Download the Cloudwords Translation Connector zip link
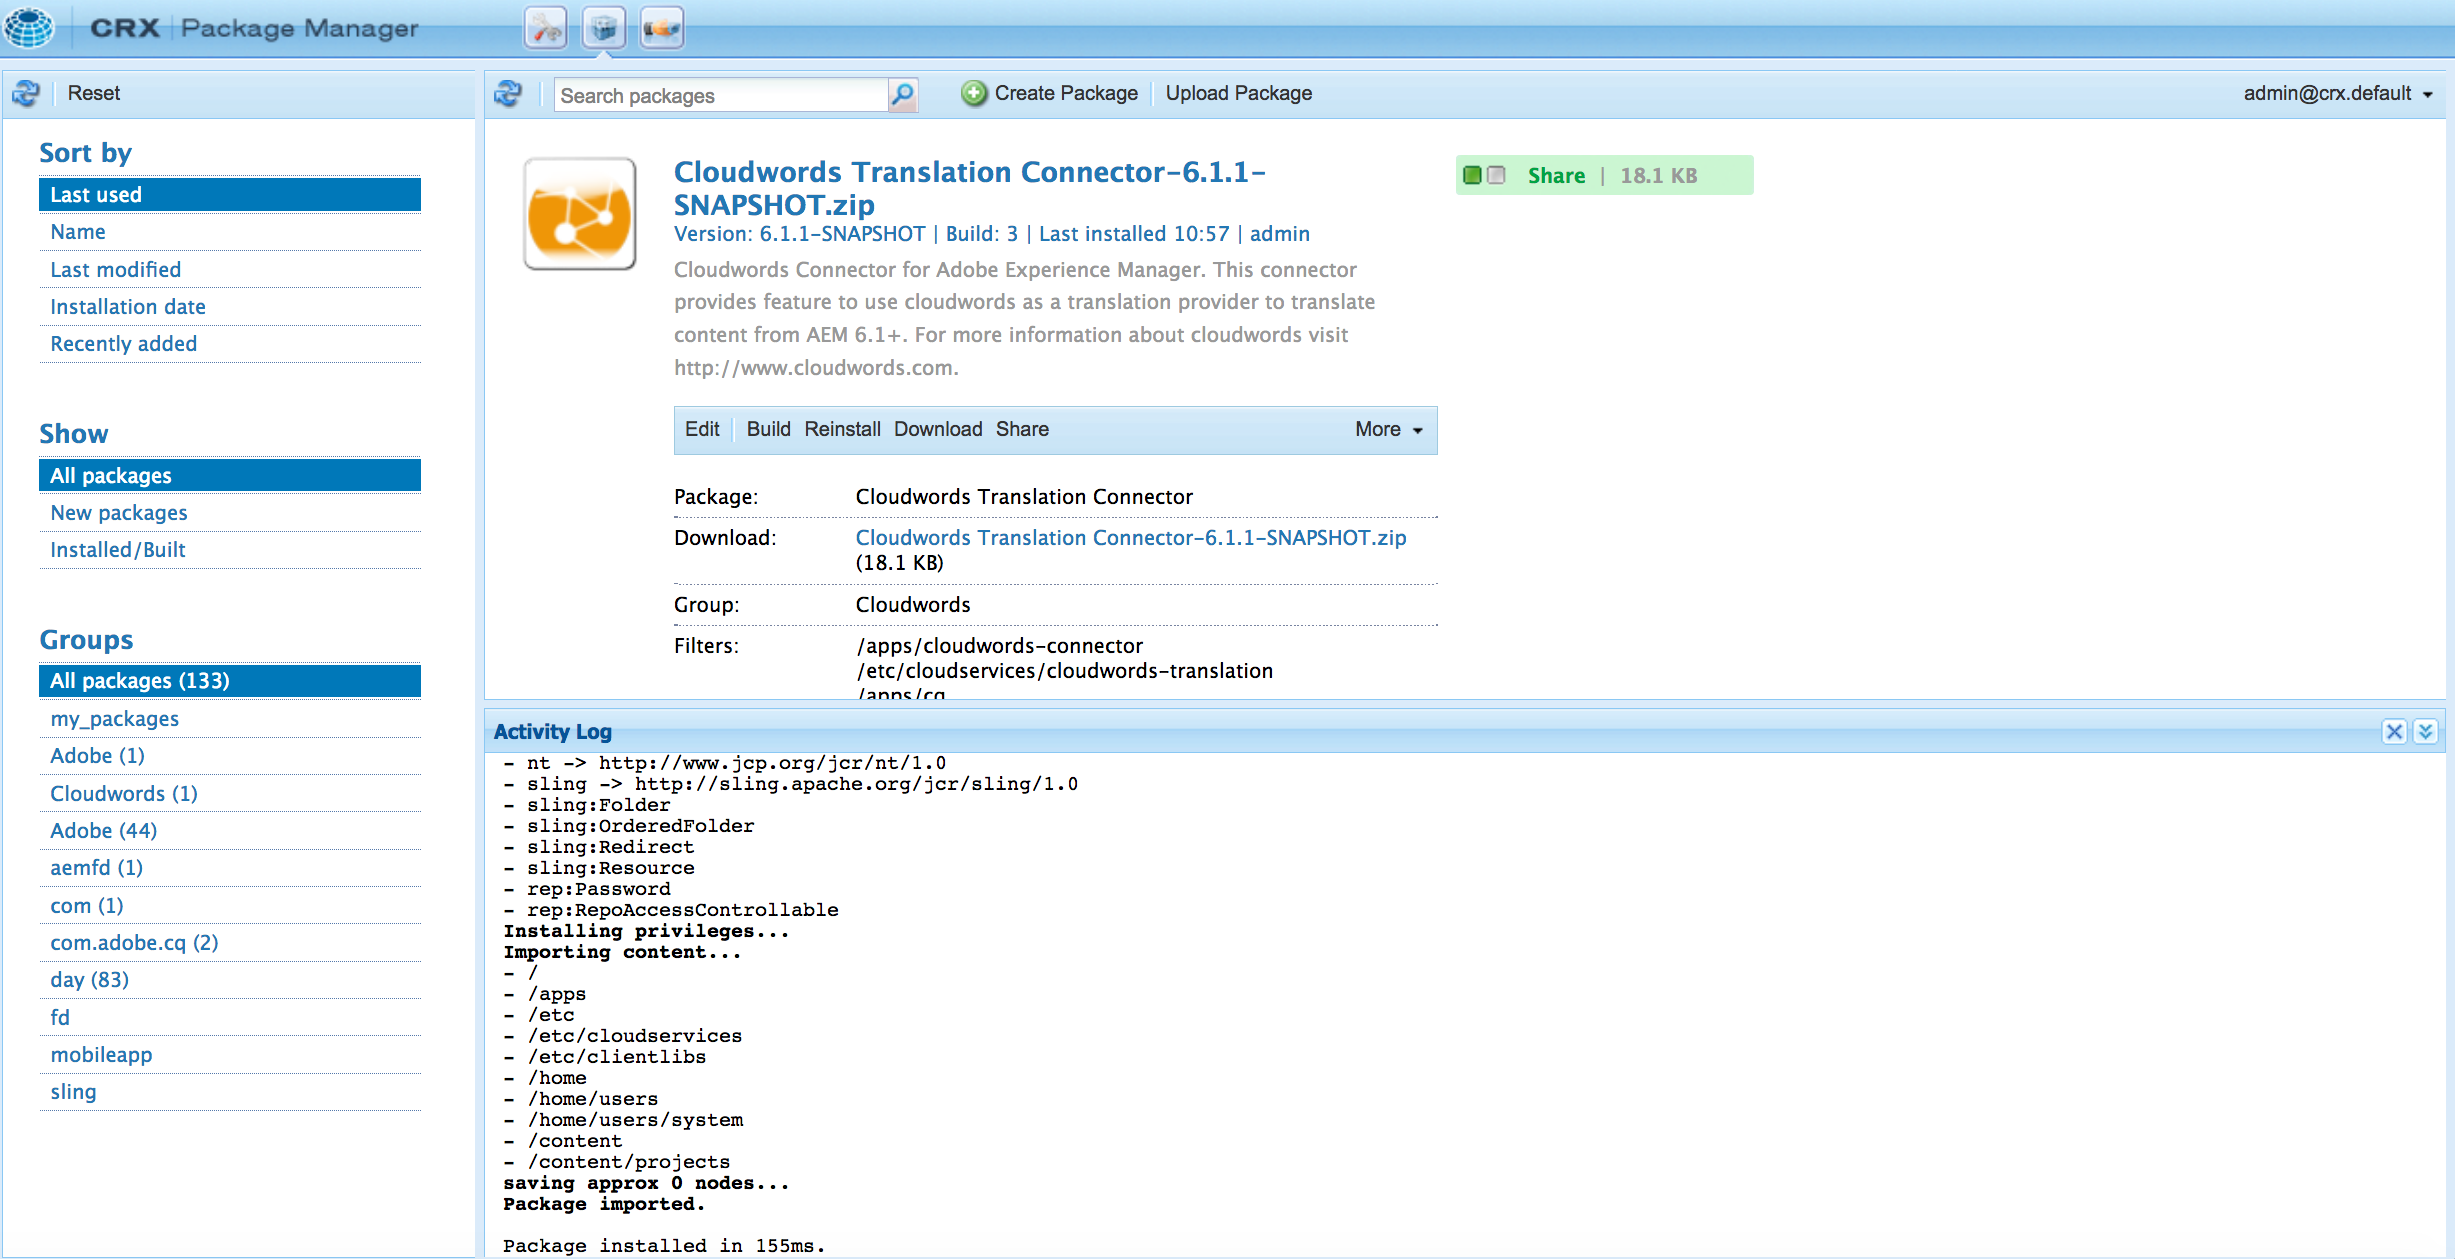 [1130, 538]
